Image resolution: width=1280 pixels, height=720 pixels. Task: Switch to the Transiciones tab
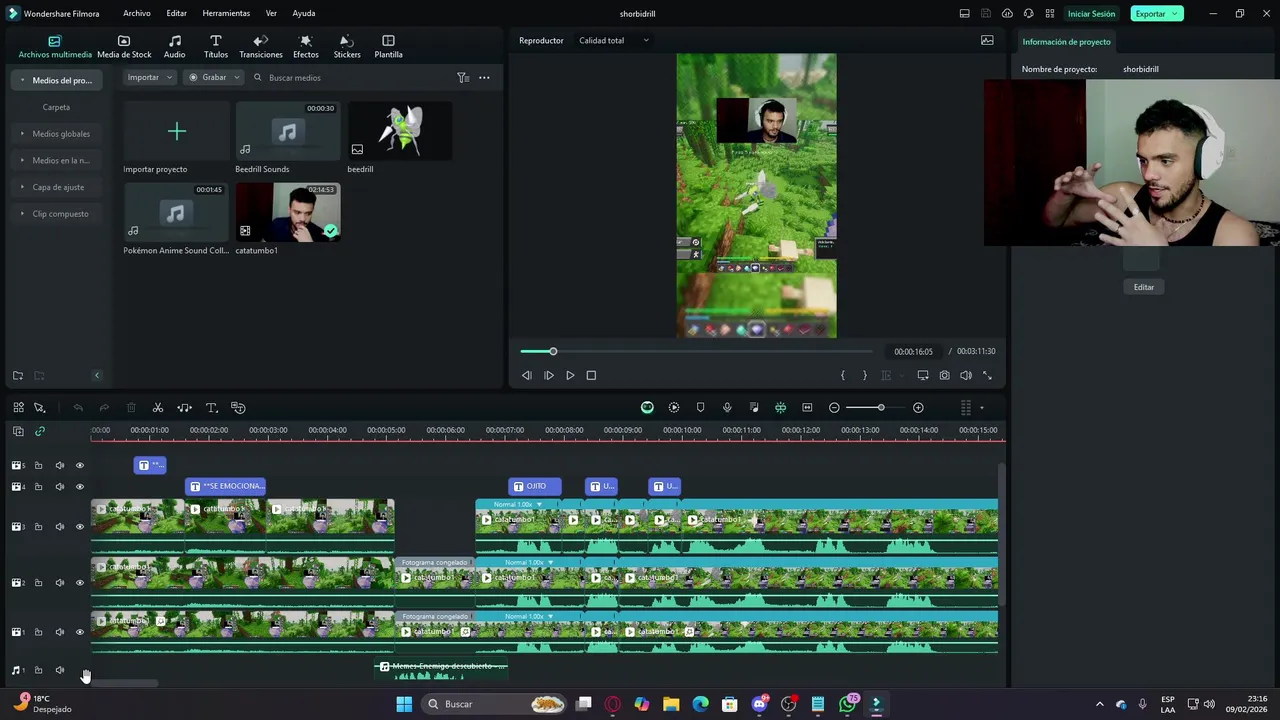coord(261,46)
